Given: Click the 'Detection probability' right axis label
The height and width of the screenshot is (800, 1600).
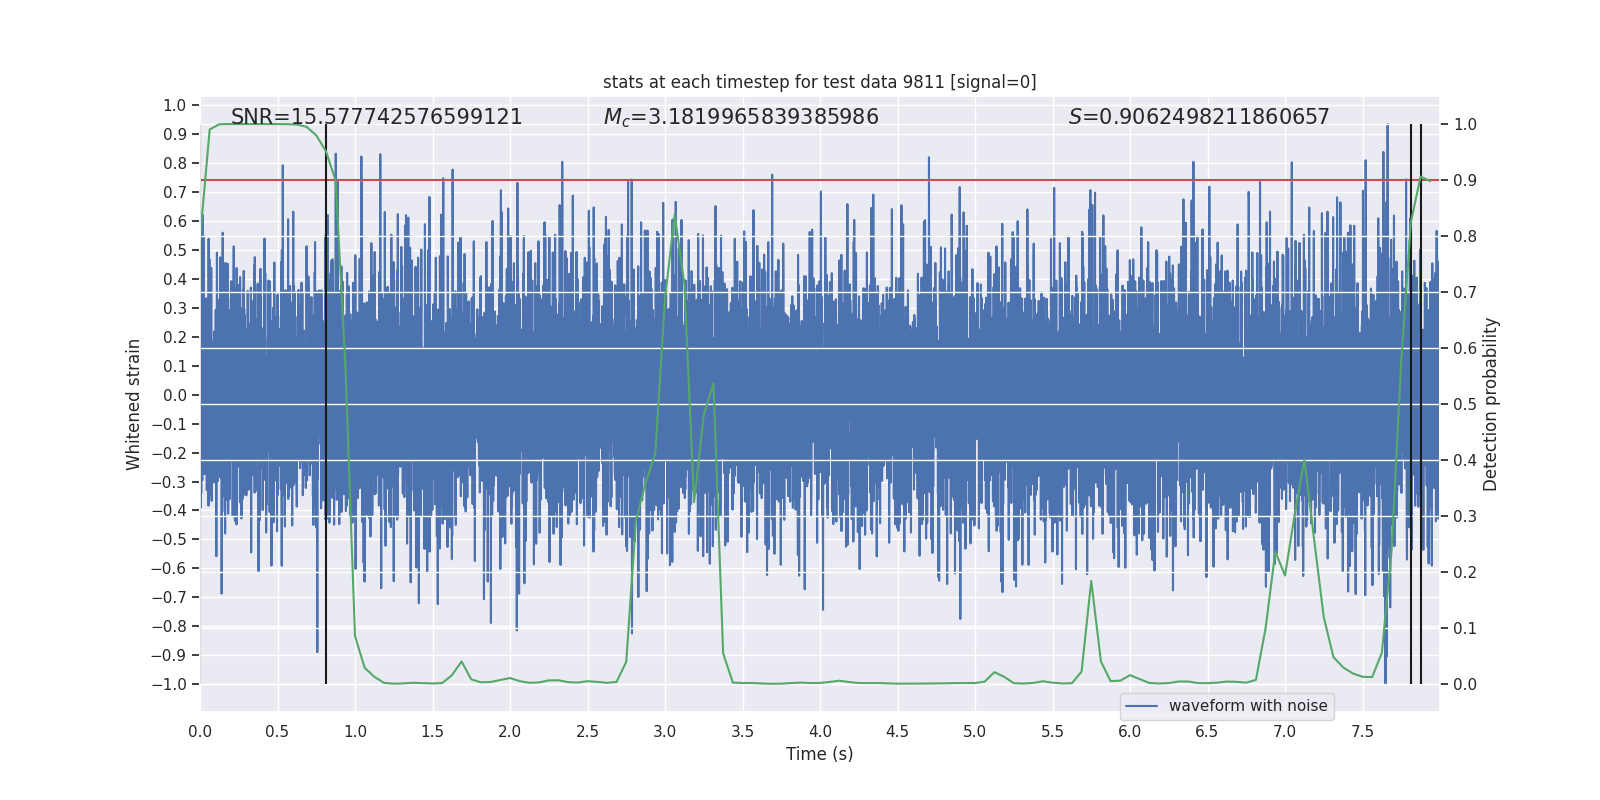Looking at the screenshot, I should tap(1490, 404).
